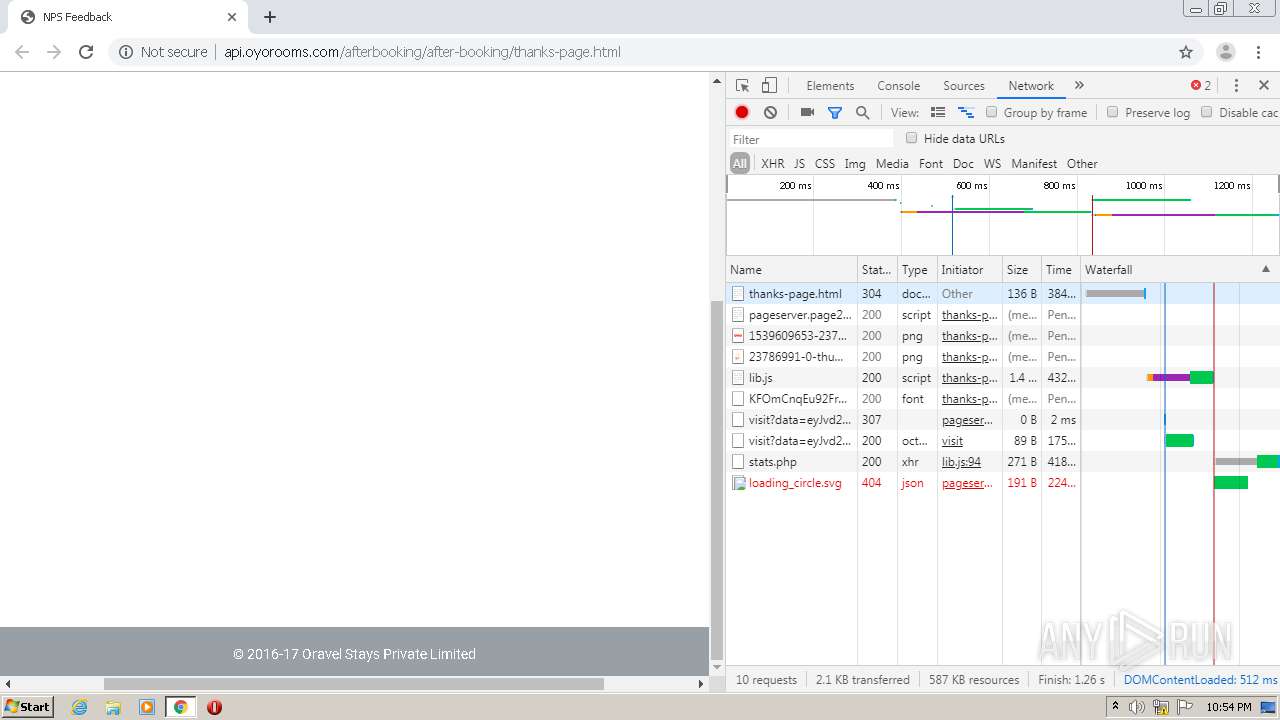
Task: Switch to the Console tab
Action: (899, 86)
